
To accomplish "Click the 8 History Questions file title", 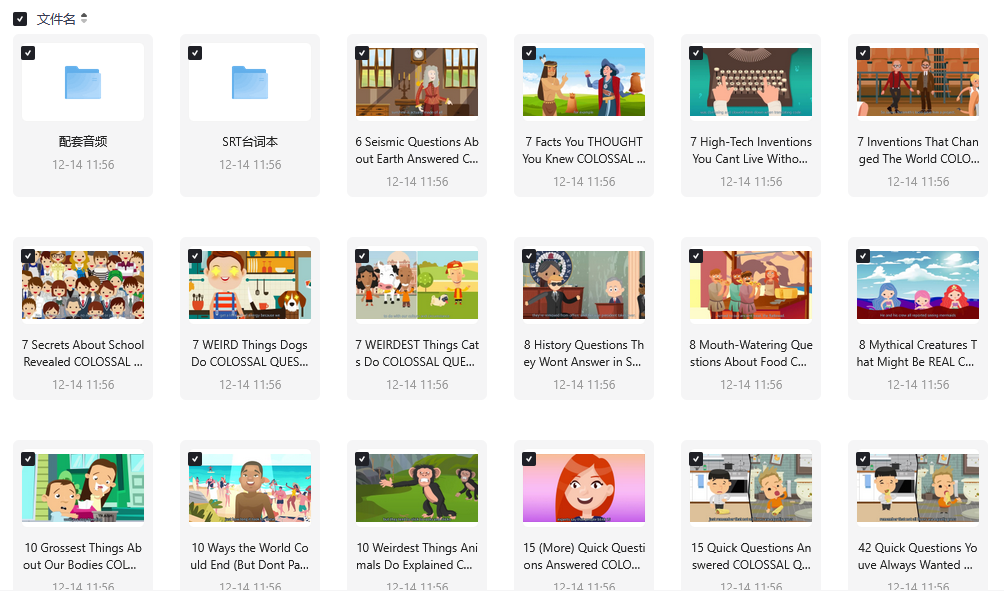I will [584, 353].
